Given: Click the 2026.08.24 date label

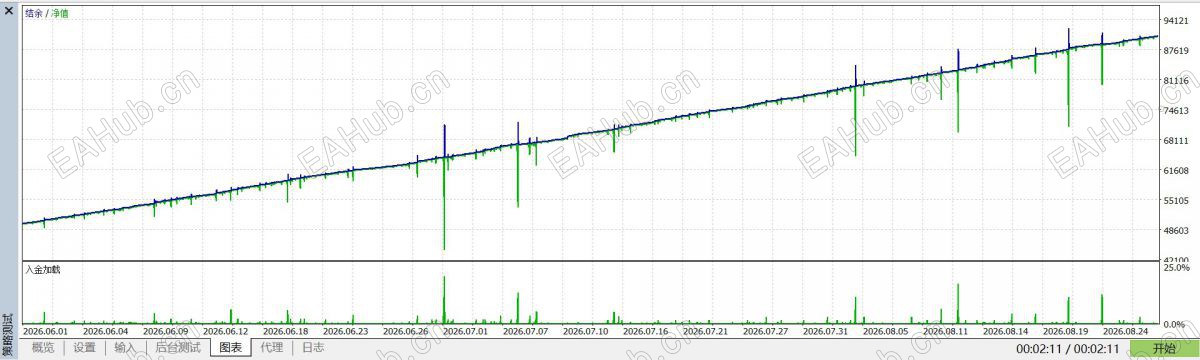Looking at the screenshot, I should click(1125, 331).
